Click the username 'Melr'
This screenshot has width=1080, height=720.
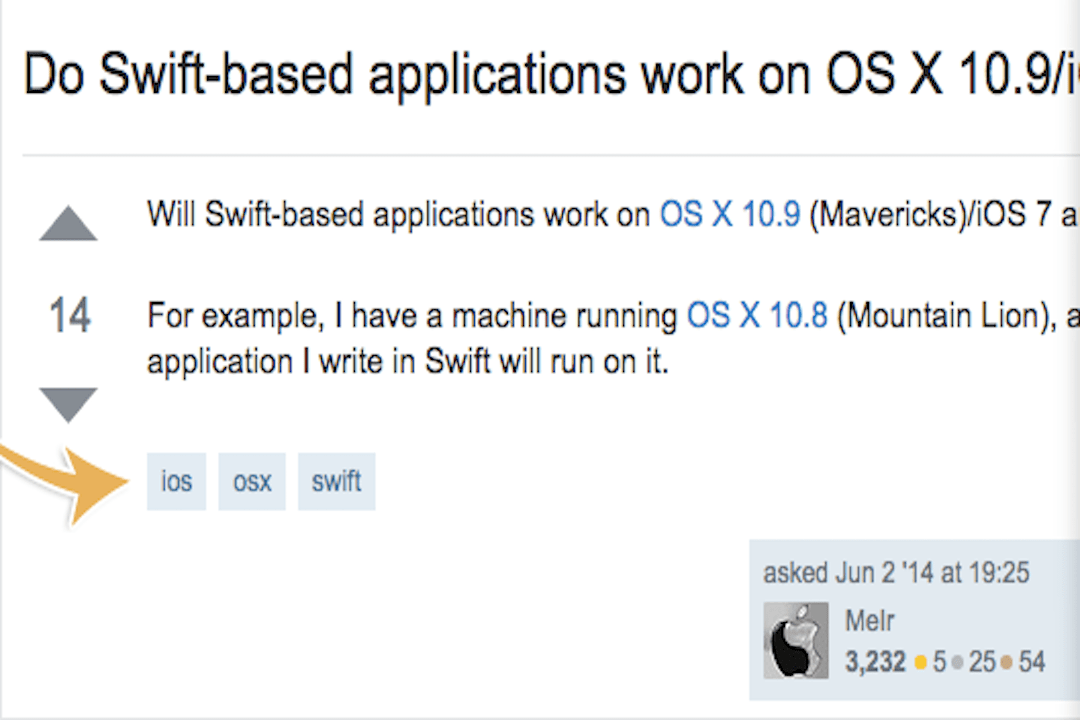869,620
